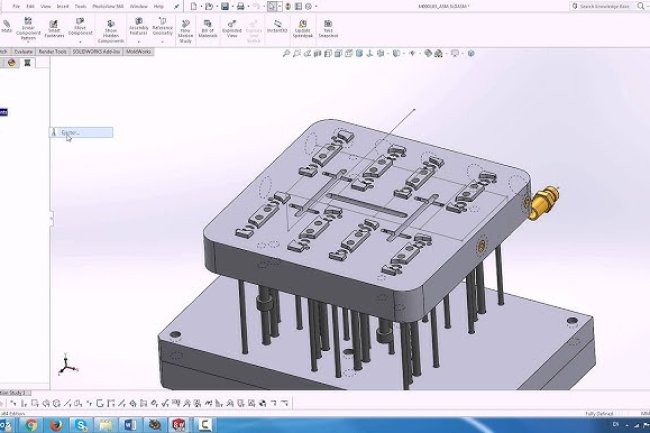Open the Options gear icon
650x433 pixels.
coord(308,6)
